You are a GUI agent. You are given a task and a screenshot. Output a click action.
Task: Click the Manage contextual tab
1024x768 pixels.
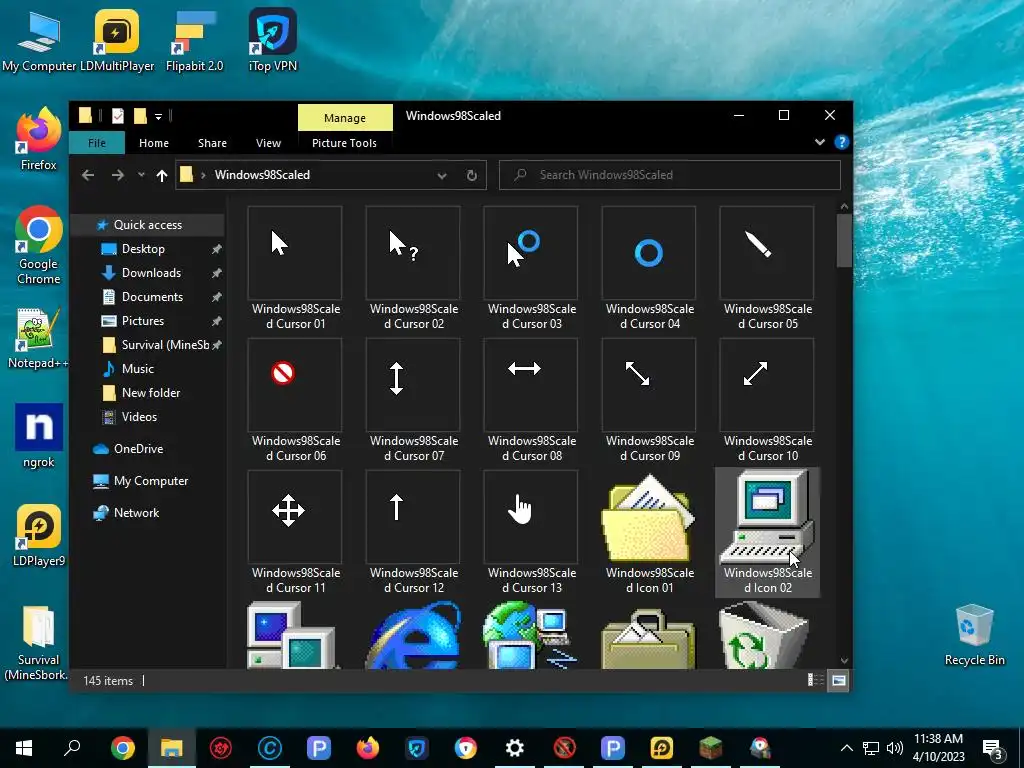[x=345, y=118]
